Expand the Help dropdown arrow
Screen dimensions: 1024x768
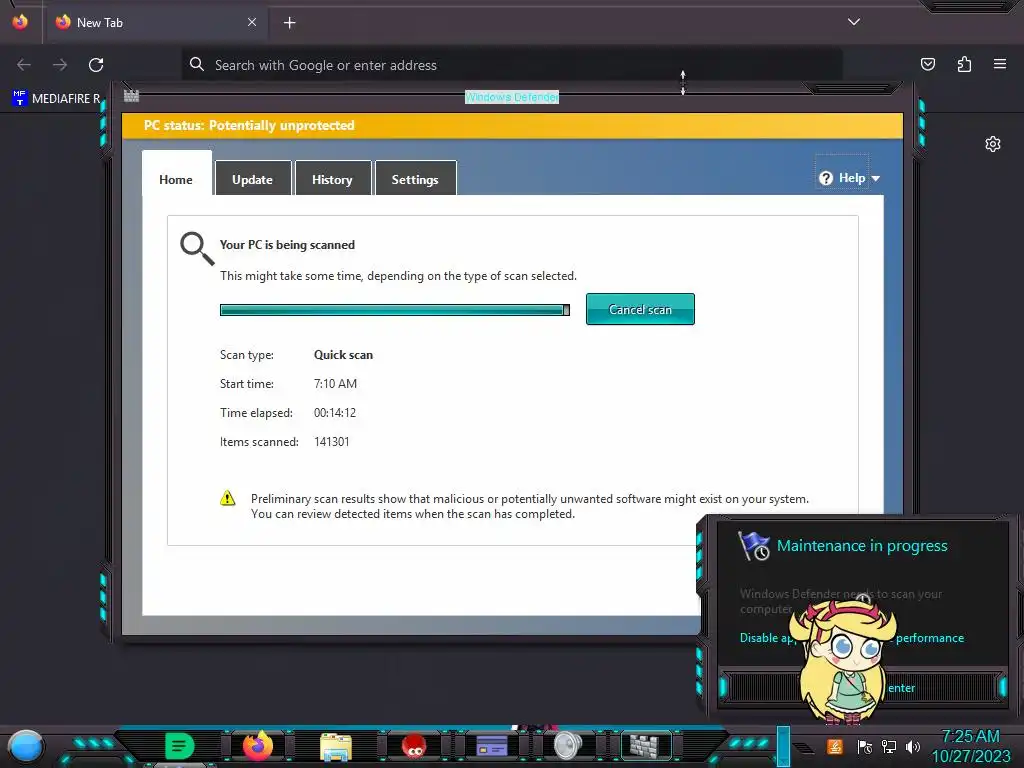(876, 178)
